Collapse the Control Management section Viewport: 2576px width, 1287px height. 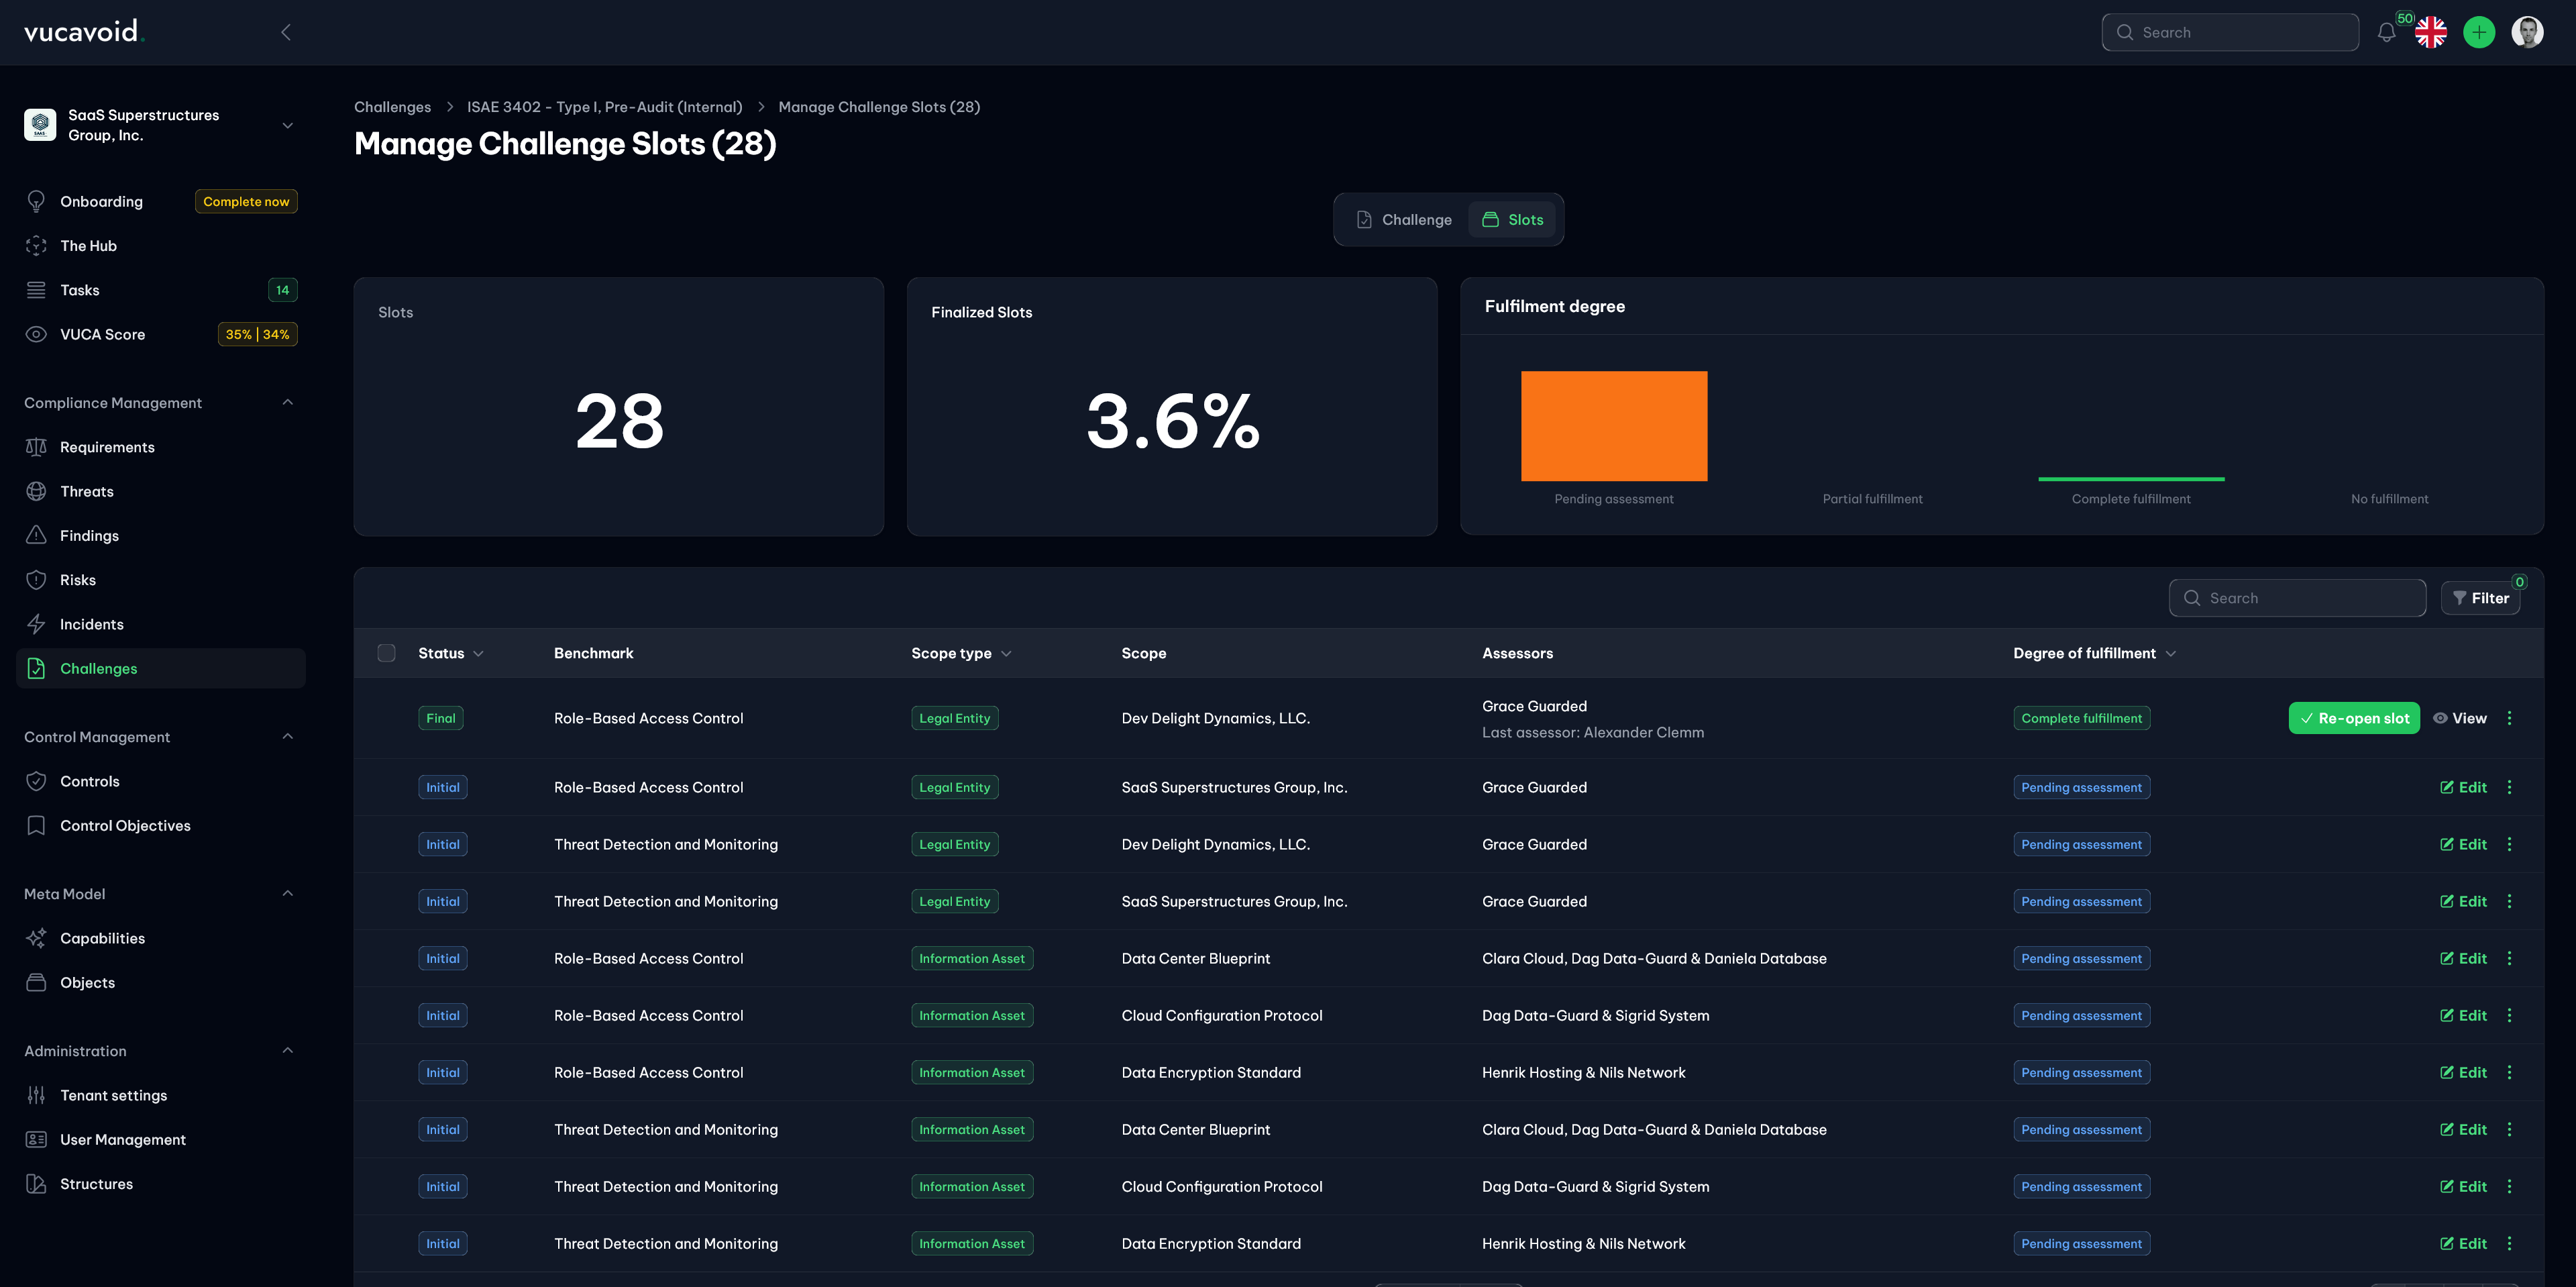[x=288, y=736]
